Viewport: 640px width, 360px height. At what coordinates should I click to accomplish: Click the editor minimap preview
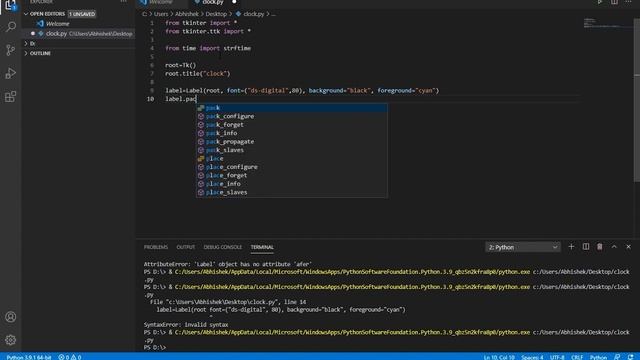607,23
